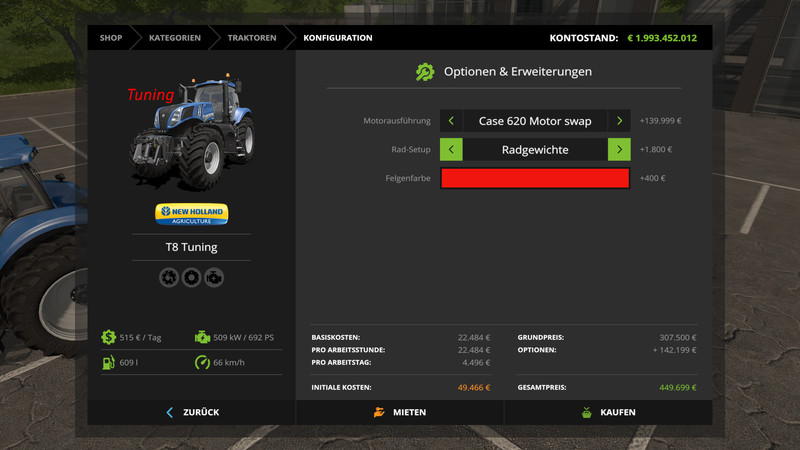Switch to next Rad-Setup option
Image resolution: width=800 pixels, height=450 pixels.
[619, 150]
